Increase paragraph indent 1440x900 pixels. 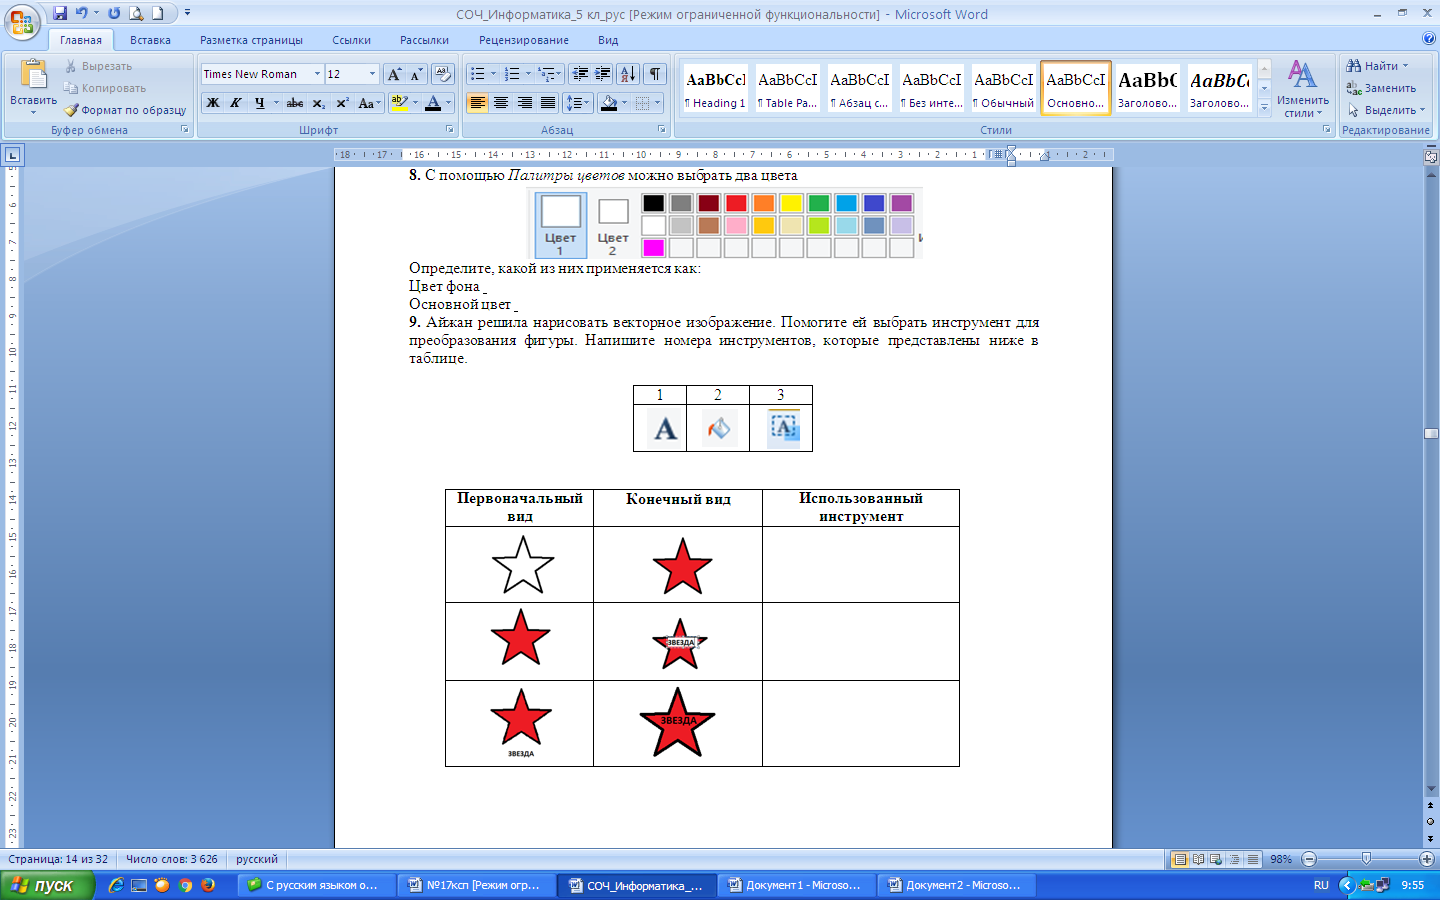tap(603, 74)
